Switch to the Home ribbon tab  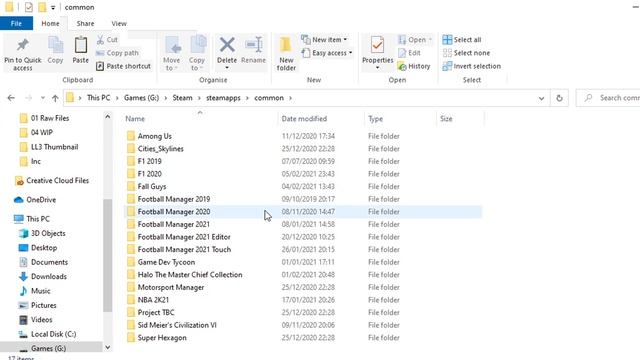pyautogui.click(x=50, y=23)
